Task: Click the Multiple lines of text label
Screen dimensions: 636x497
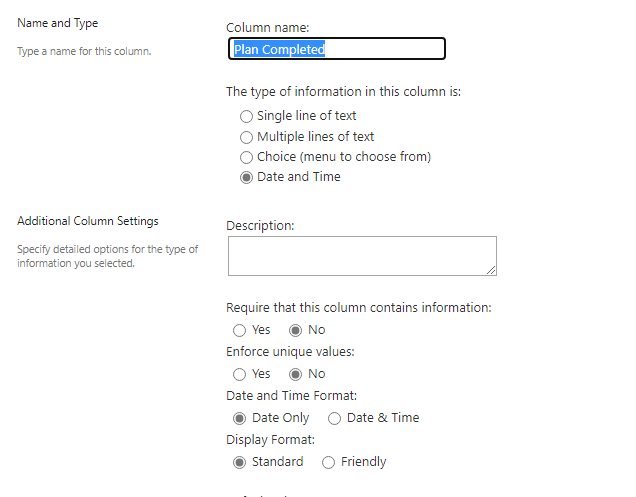Action: point(316,136)
